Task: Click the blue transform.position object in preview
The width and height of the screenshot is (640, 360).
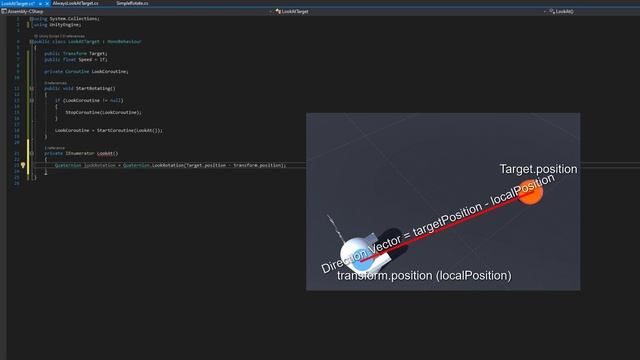Action: point(362,260)
